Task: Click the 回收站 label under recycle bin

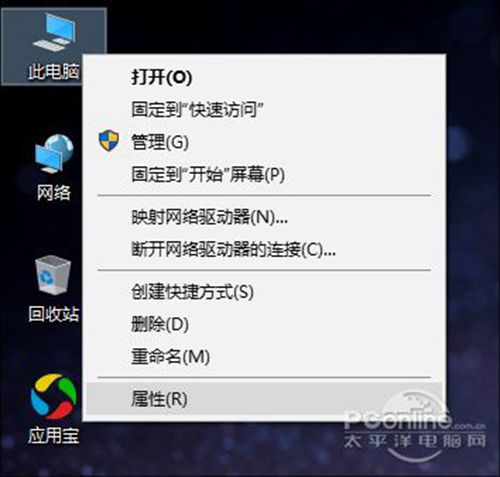Action: 54,314
